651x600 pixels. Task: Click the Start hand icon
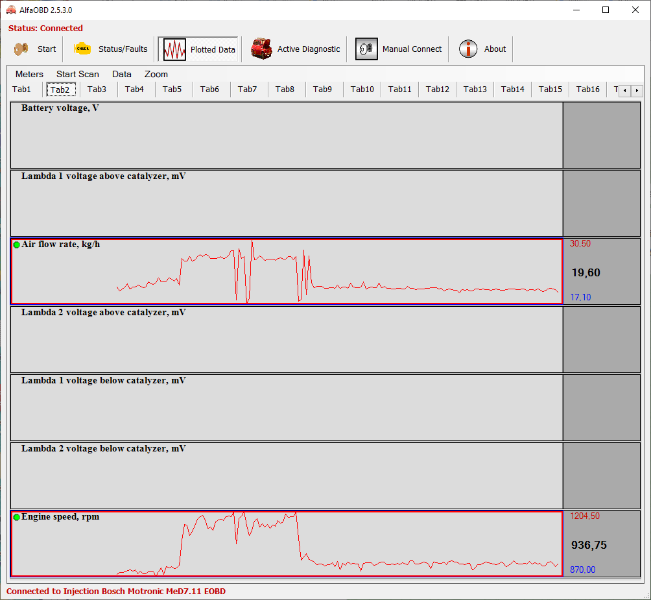(x=21, y=49)
